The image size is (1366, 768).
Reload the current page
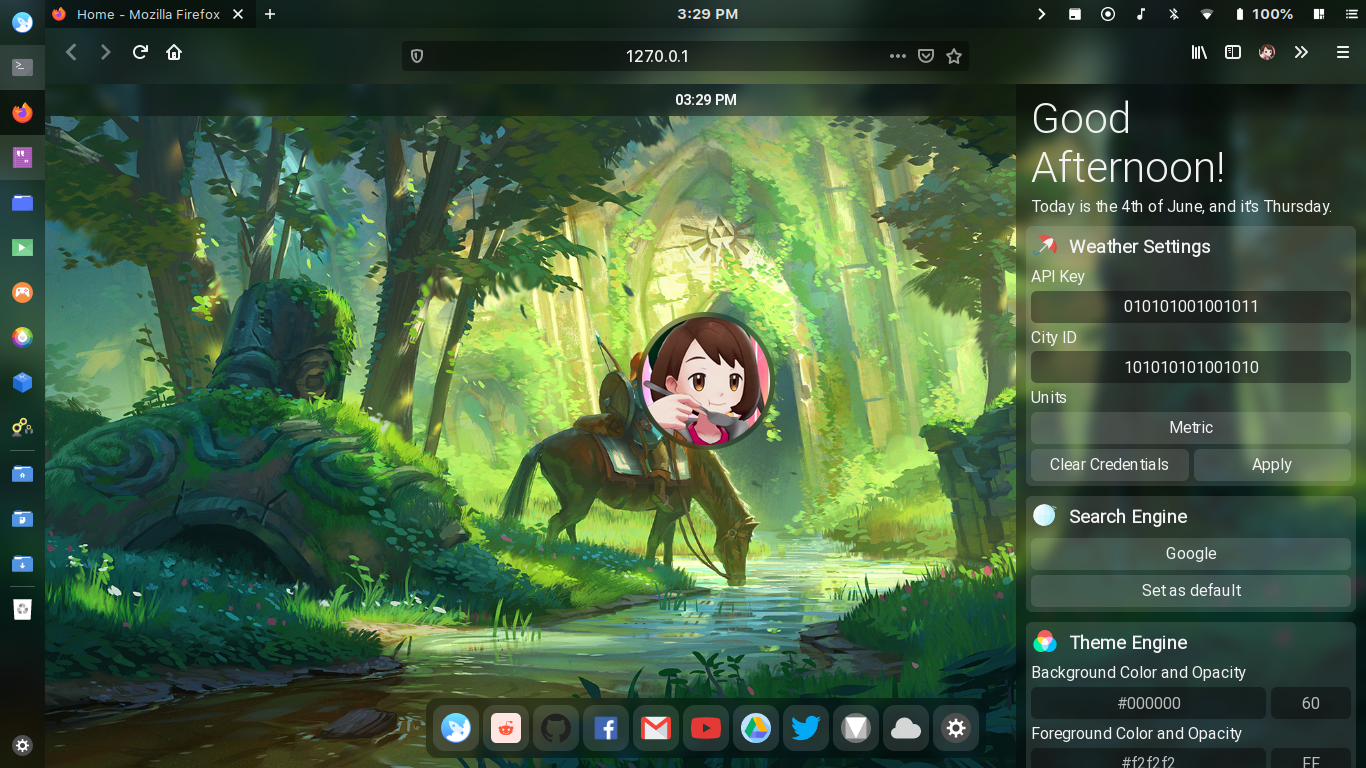pos(140,52)
